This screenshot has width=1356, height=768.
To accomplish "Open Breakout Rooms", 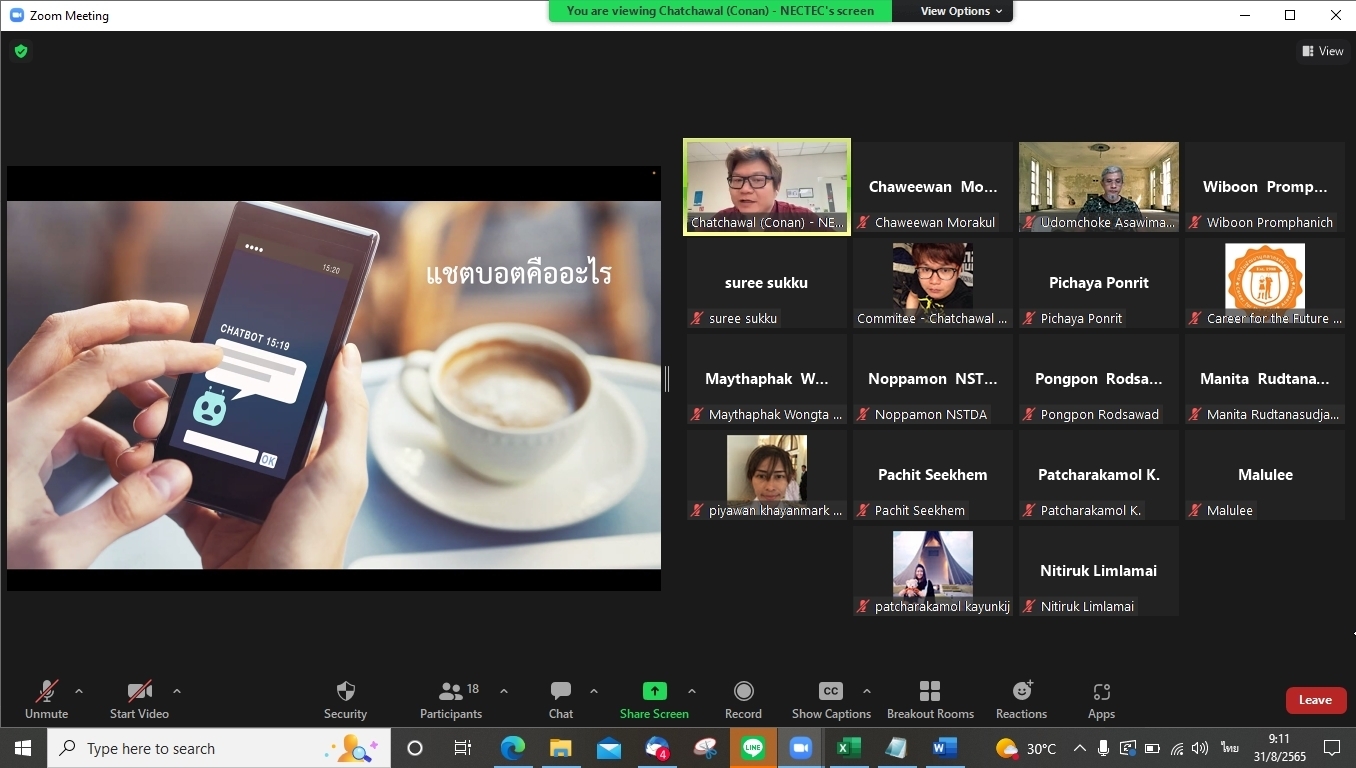I will (930, 692).
